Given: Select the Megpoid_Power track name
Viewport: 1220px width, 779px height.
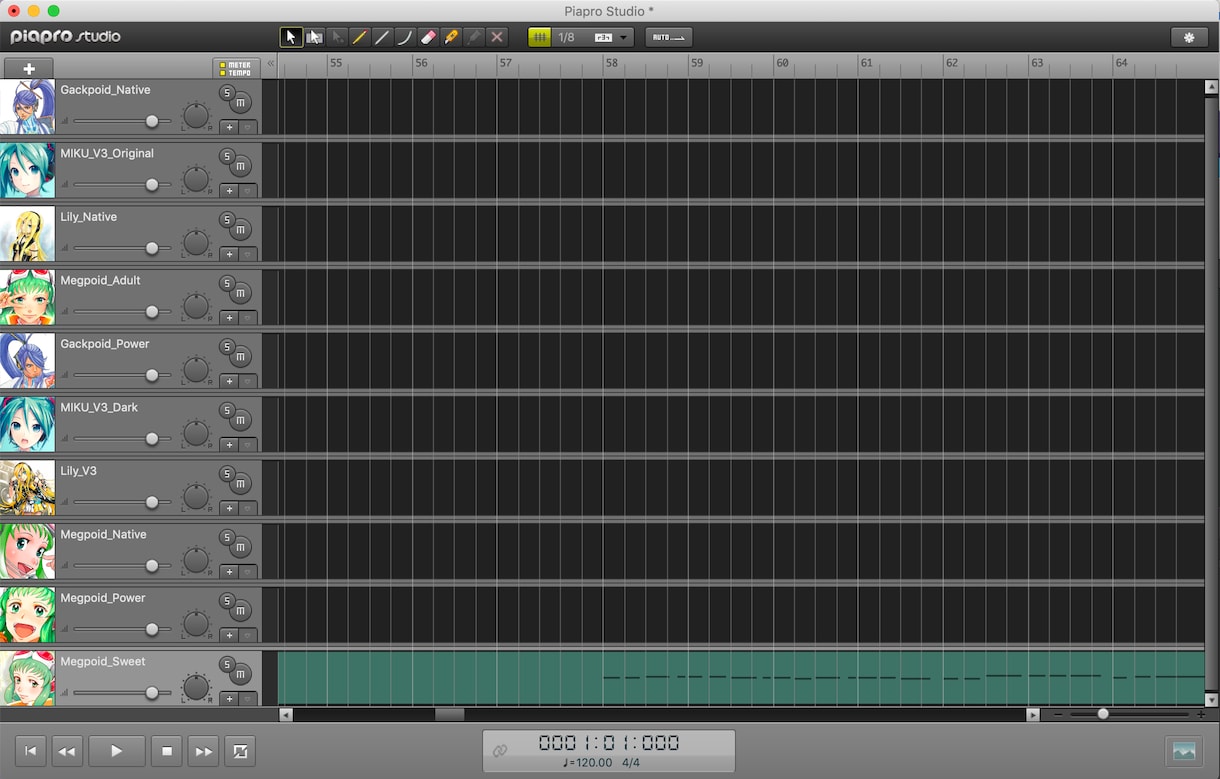Looking at the screenshot, I should (103, 598).
